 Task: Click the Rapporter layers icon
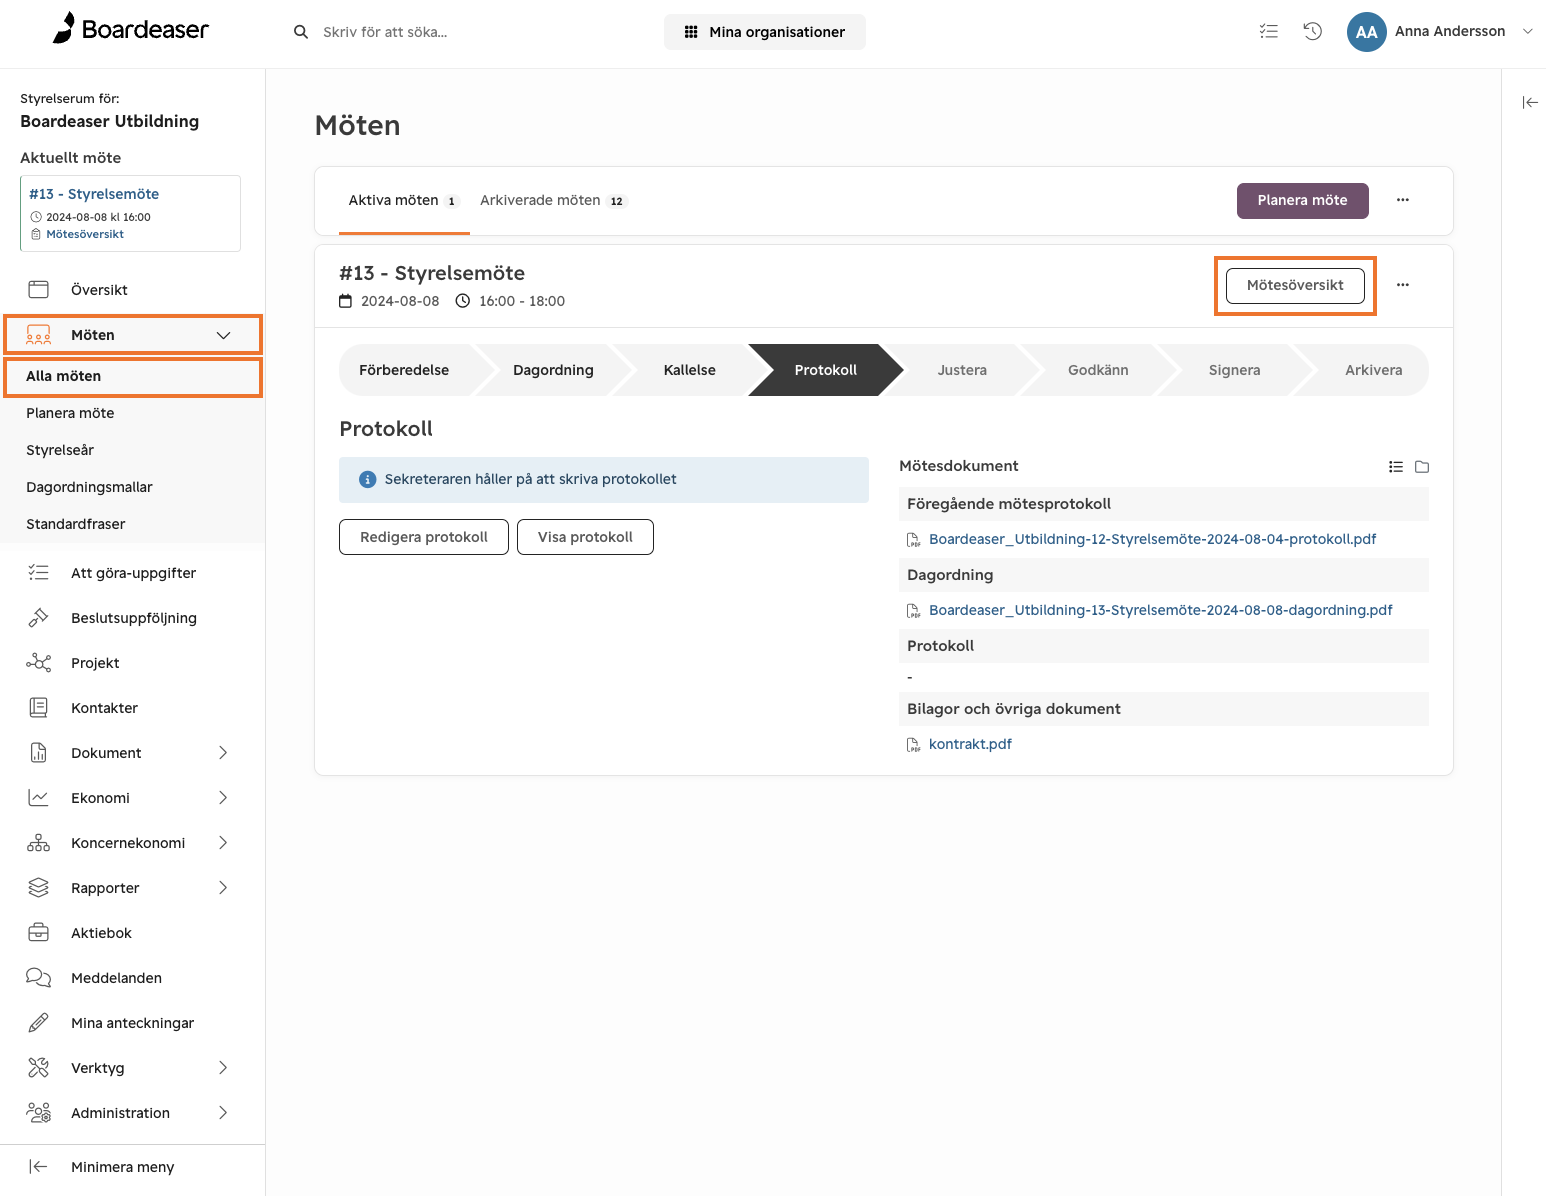pos(39,887)
